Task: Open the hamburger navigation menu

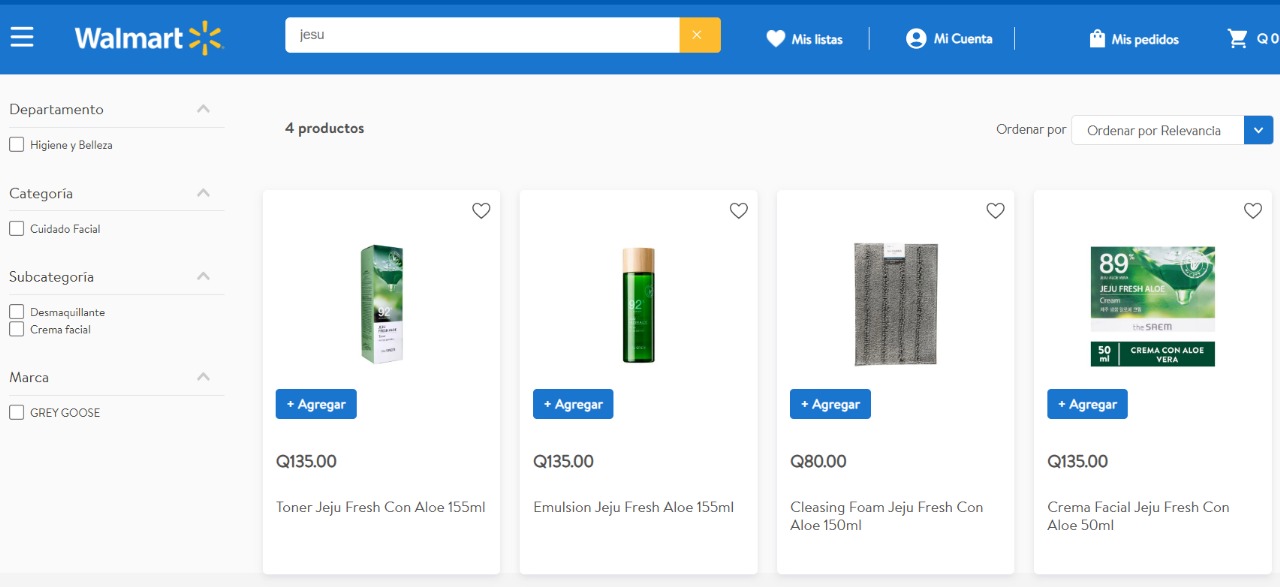Action: (x=22, y=37)
